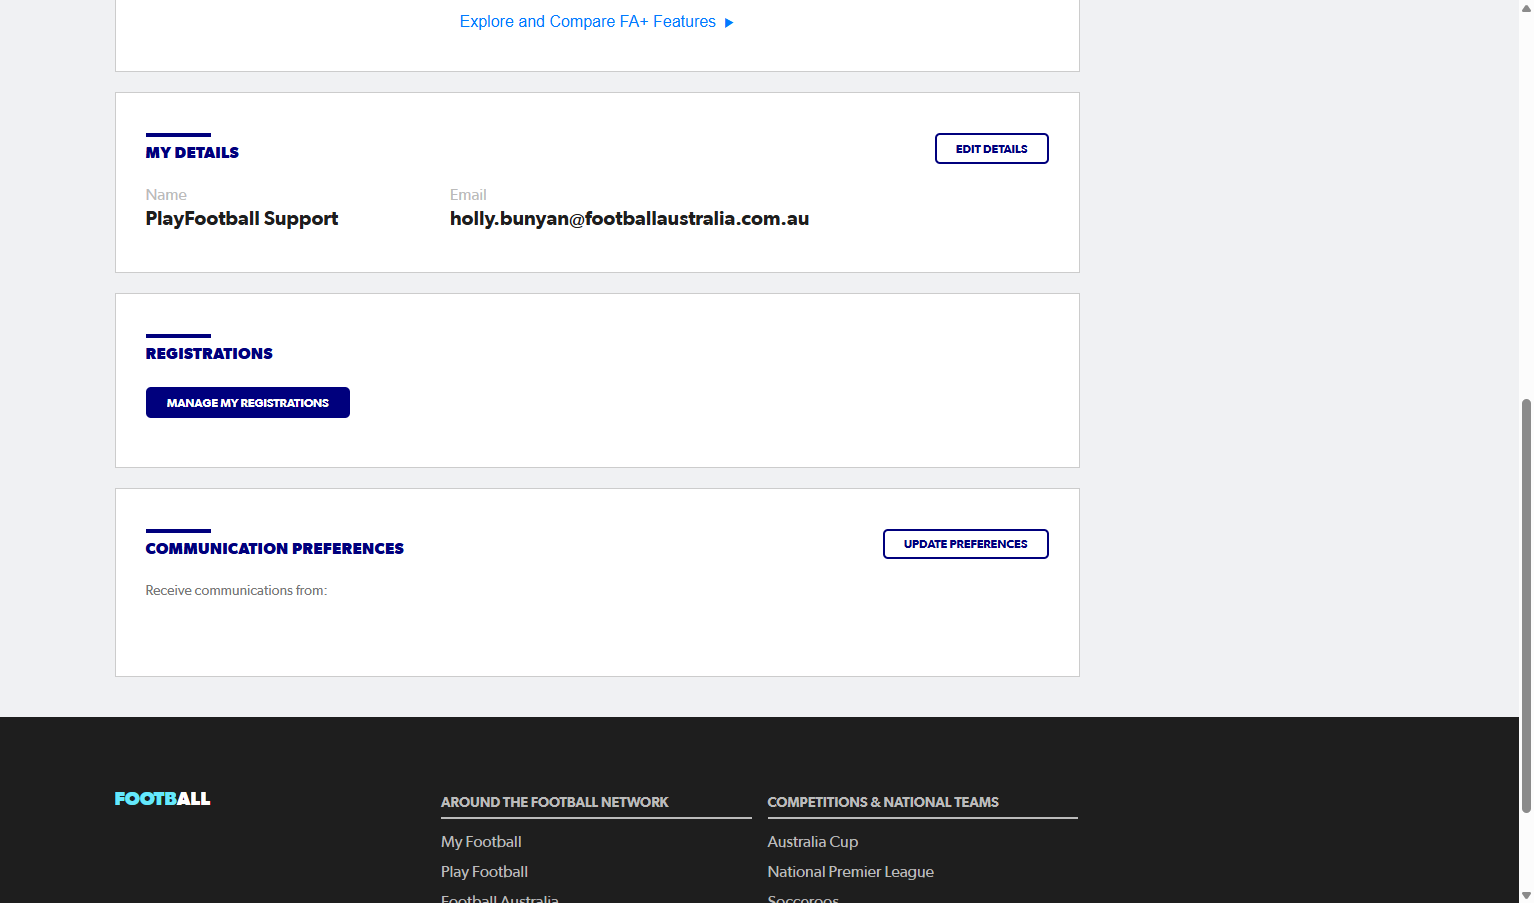Click the Receive communications from text
This screenshot has width=1534, height=903.
coord(236,591)
